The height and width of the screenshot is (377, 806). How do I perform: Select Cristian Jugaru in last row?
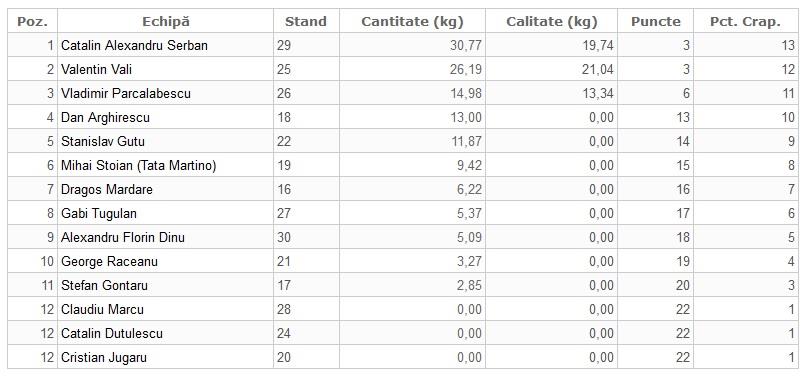coord(104,357)
